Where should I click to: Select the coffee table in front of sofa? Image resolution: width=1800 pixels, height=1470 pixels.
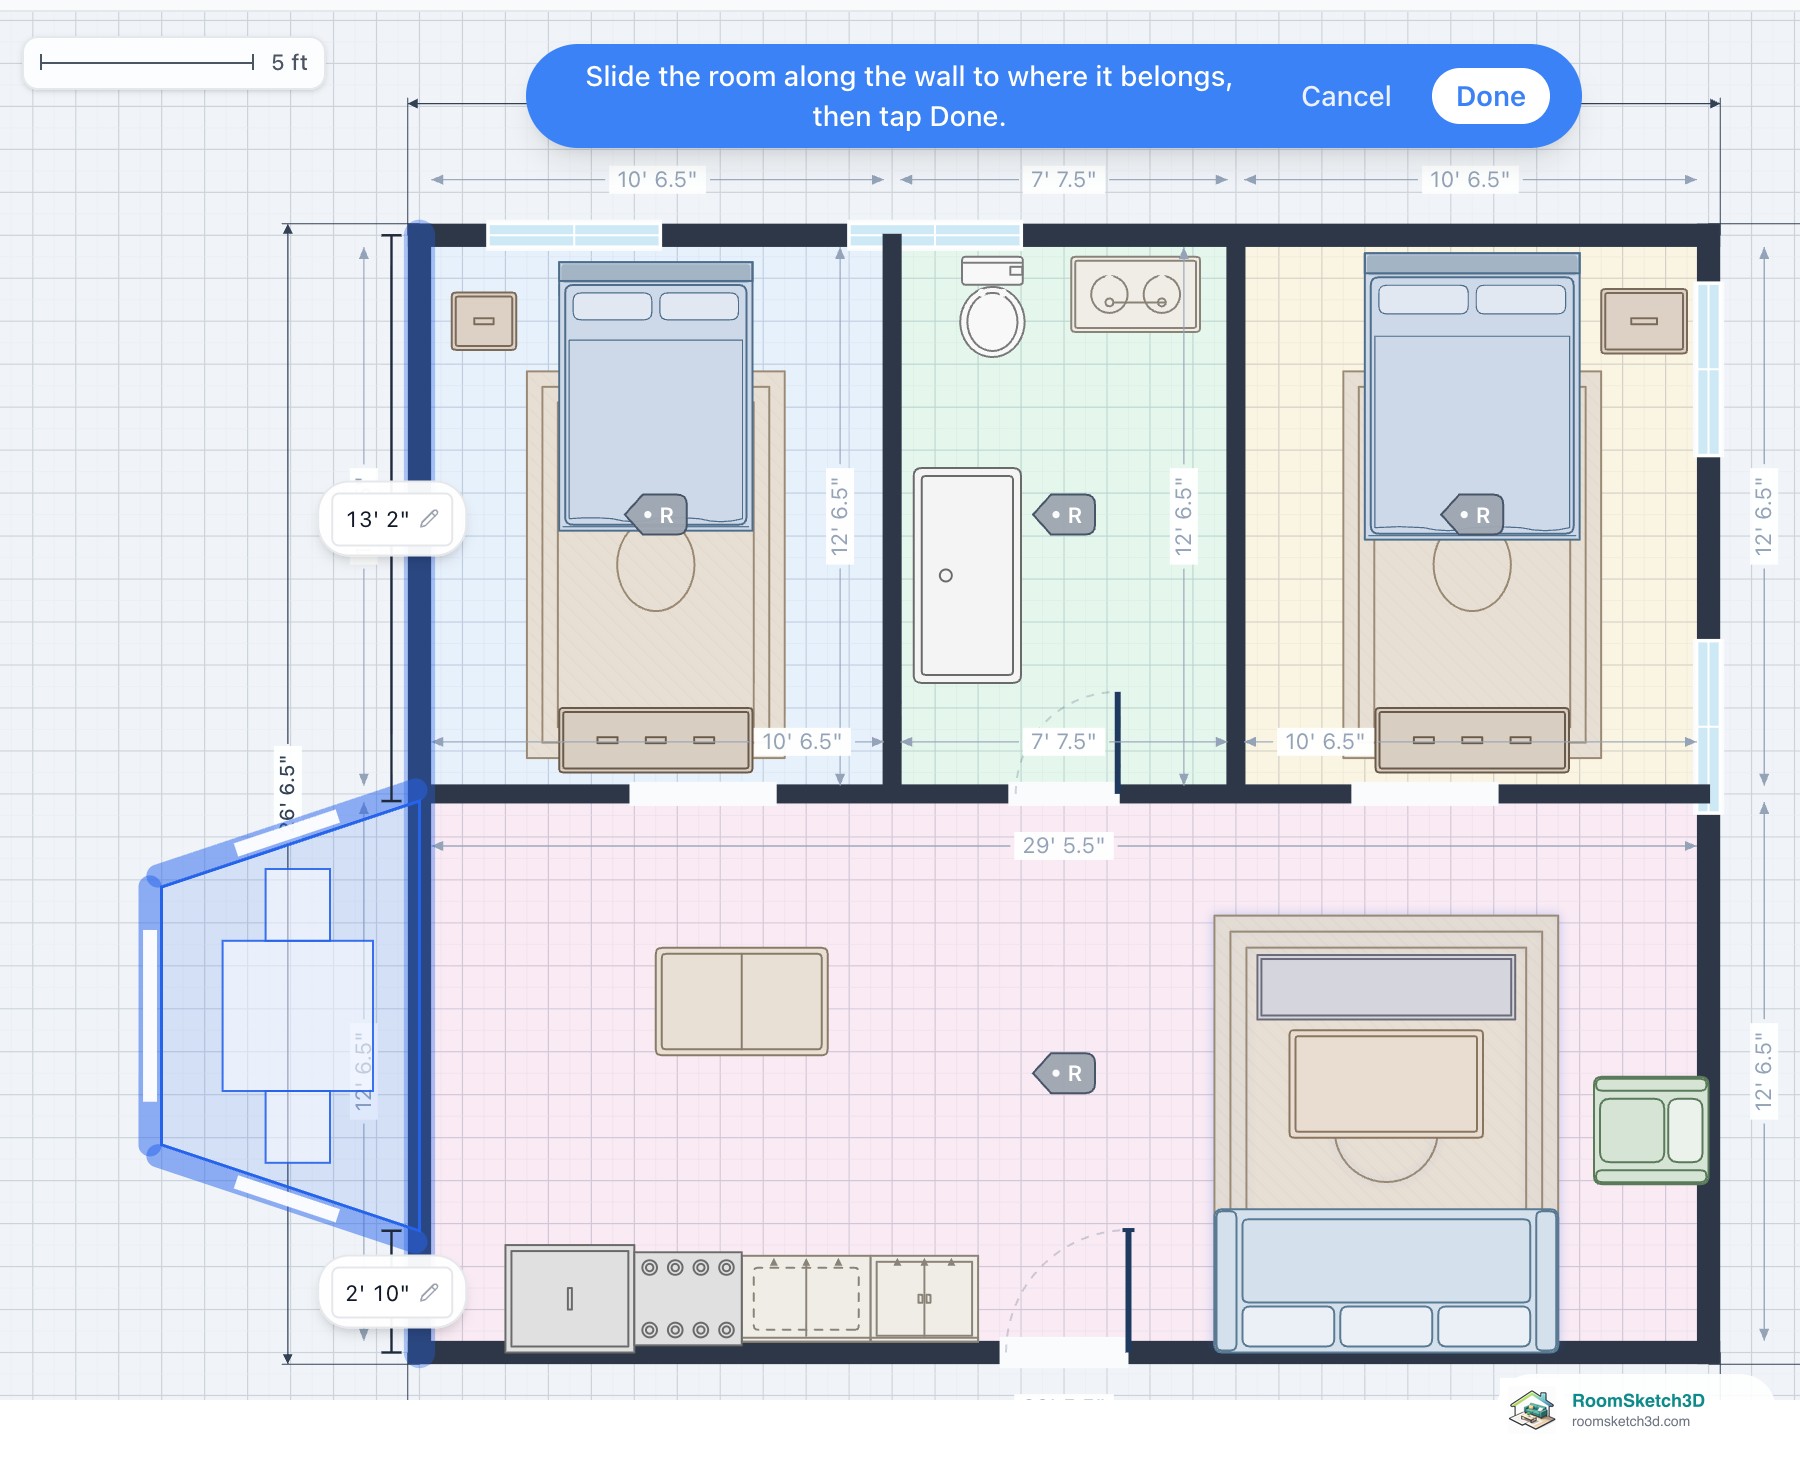(1386, 1084)
